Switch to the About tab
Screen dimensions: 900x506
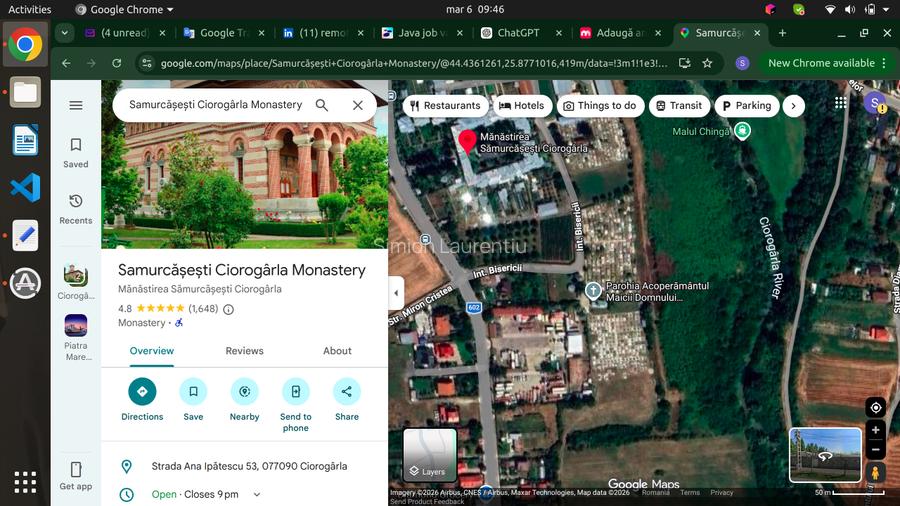click(337, 351)
